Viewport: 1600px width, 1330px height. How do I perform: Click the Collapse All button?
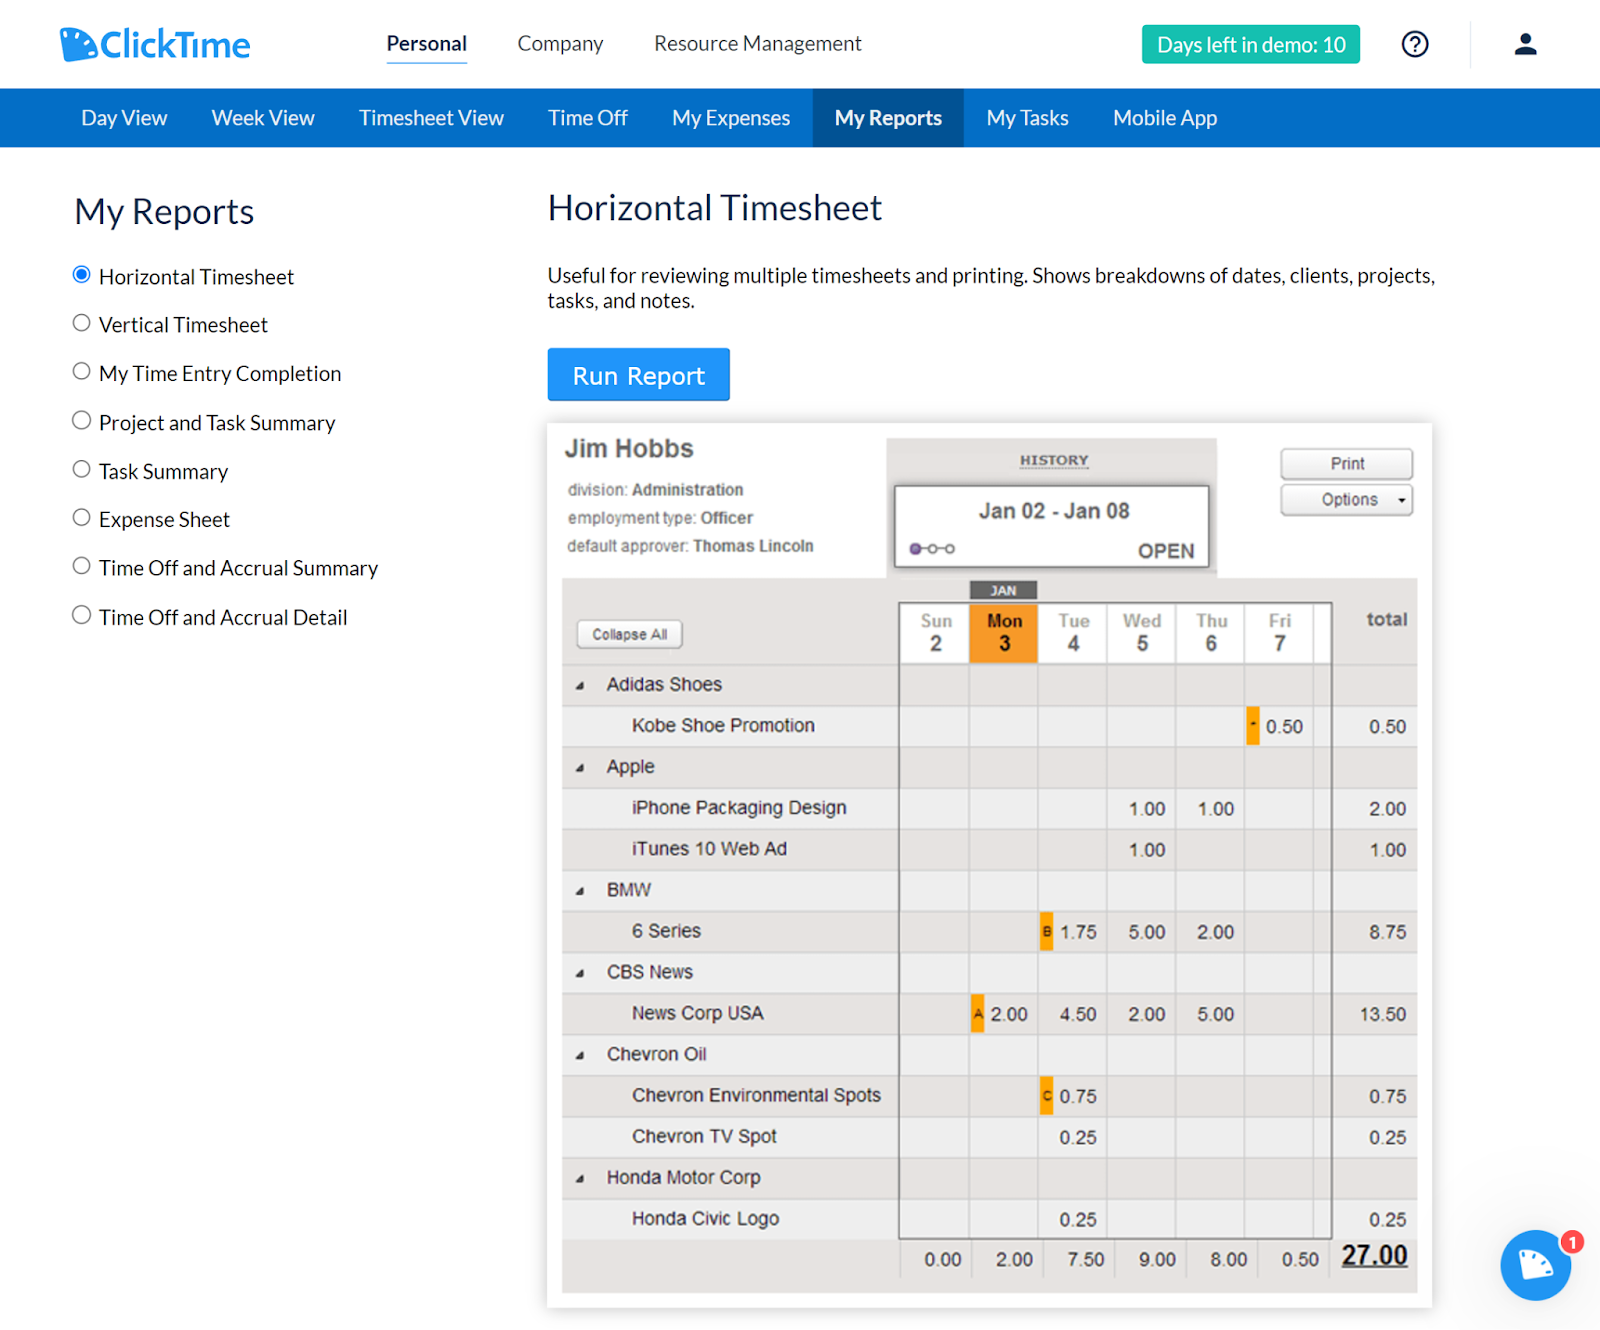click(x=629, y=634)
